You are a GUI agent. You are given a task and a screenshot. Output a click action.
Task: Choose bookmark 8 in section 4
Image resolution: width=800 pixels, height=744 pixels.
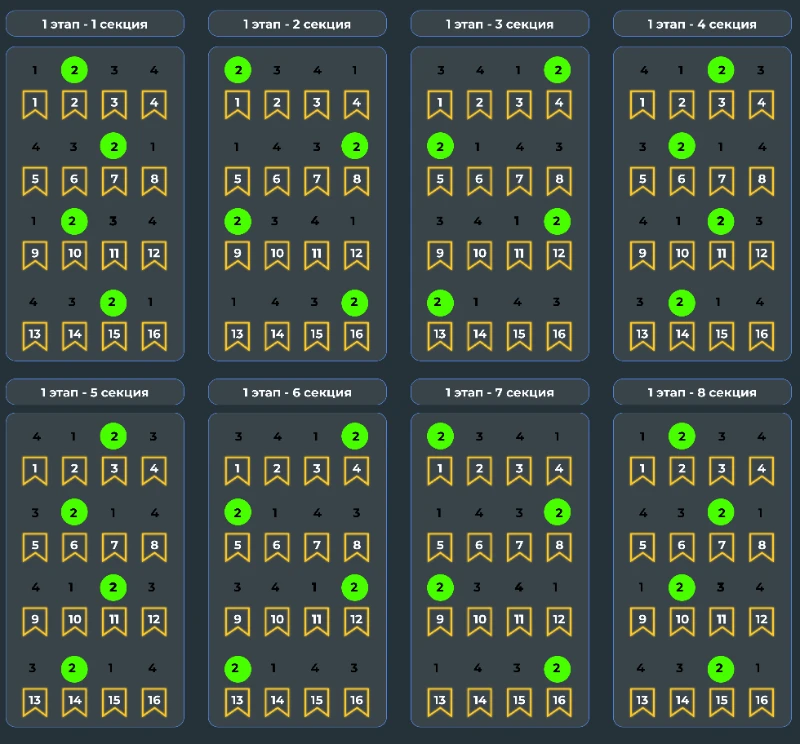click(762, 181)
